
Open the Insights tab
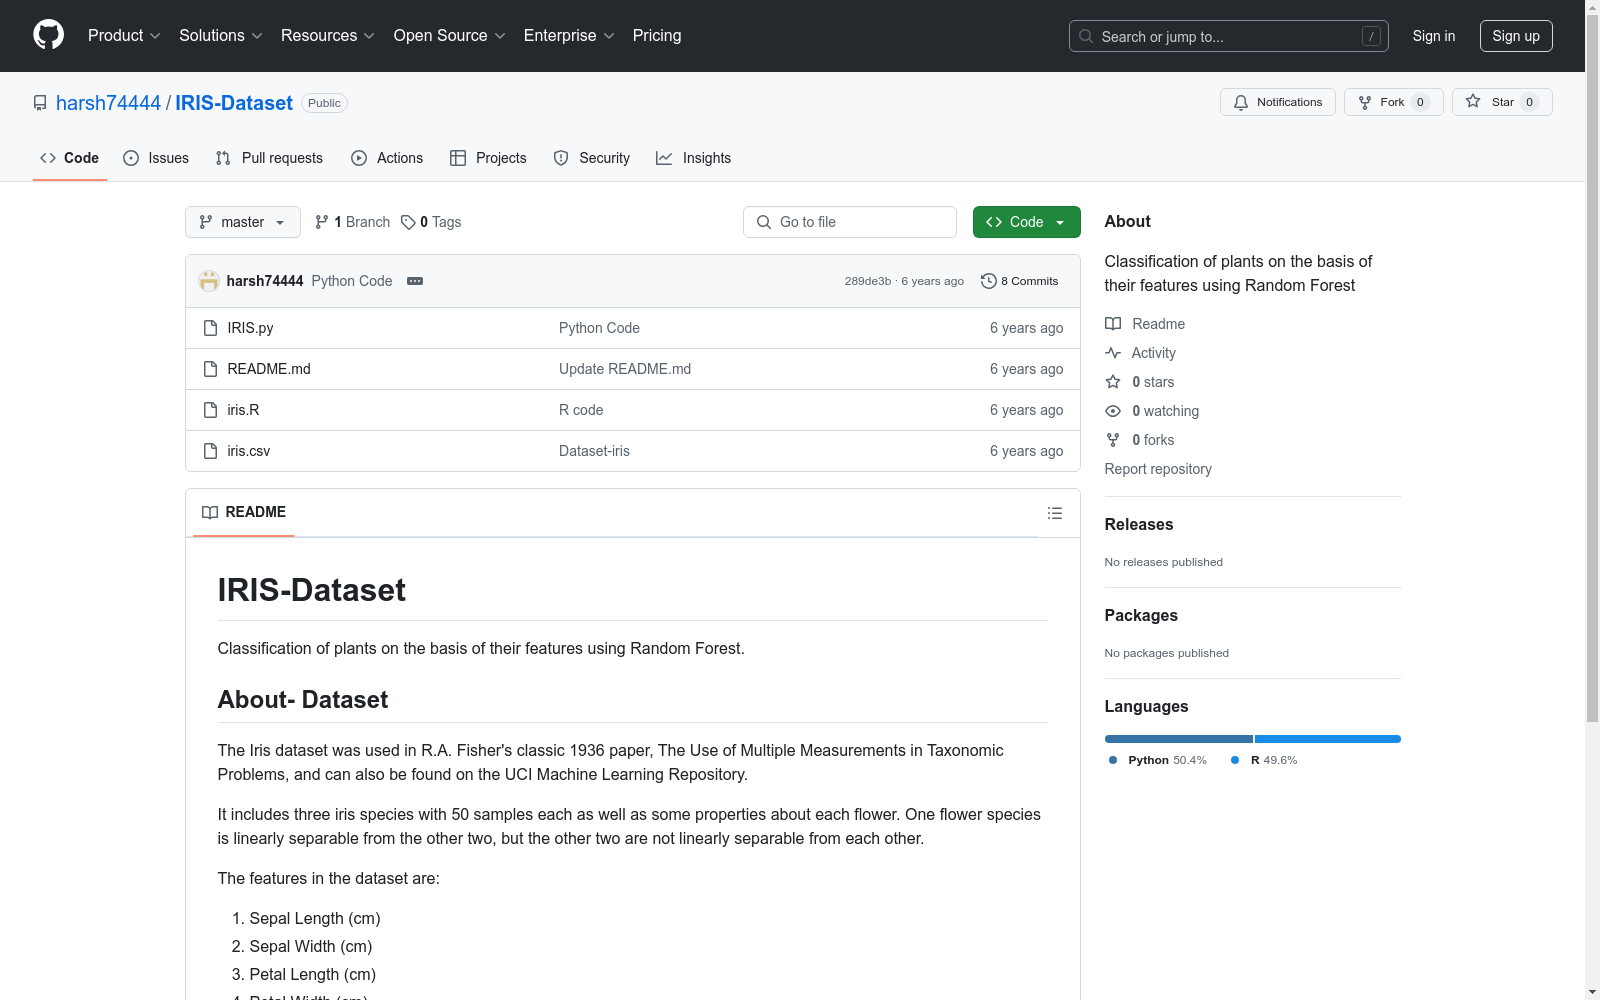pos(694,158)
